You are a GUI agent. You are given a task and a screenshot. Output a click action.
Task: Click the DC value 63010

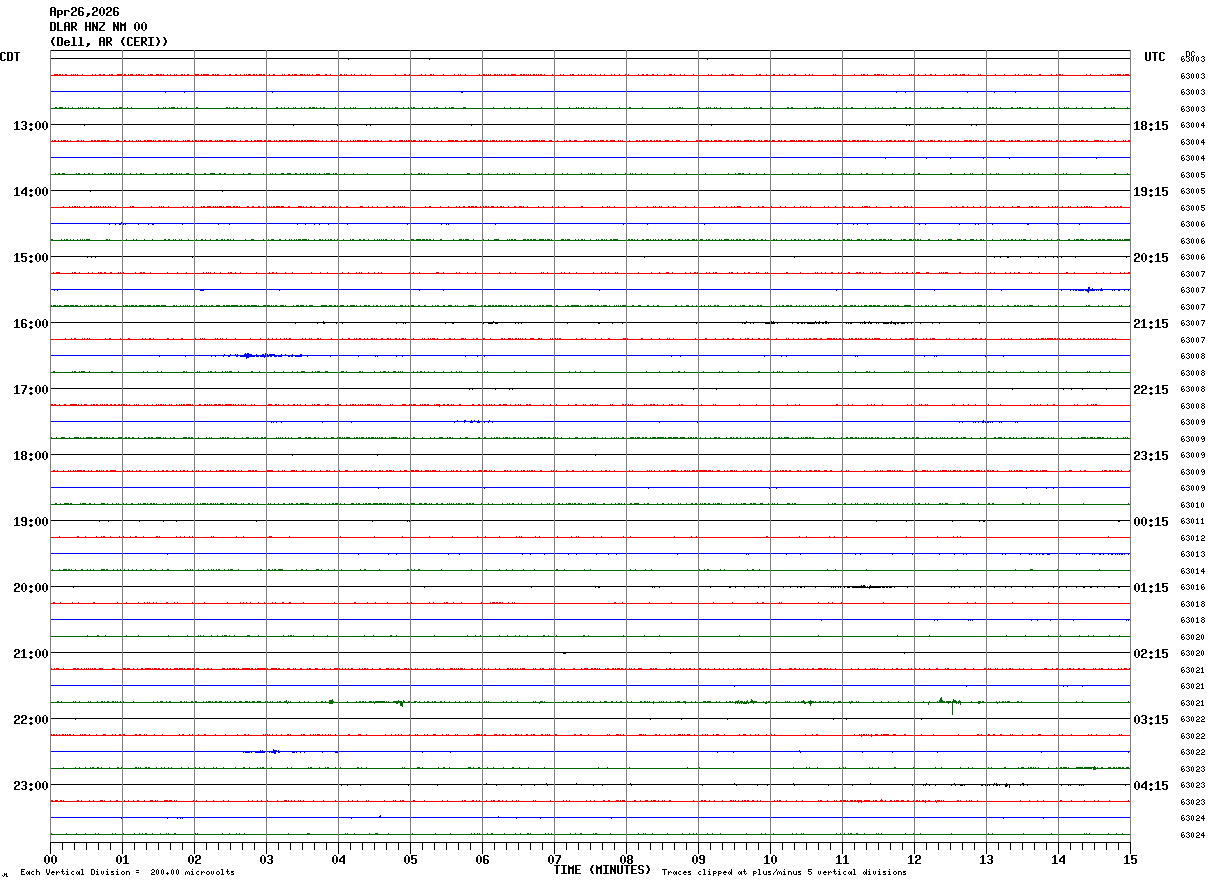point(1192,505)
